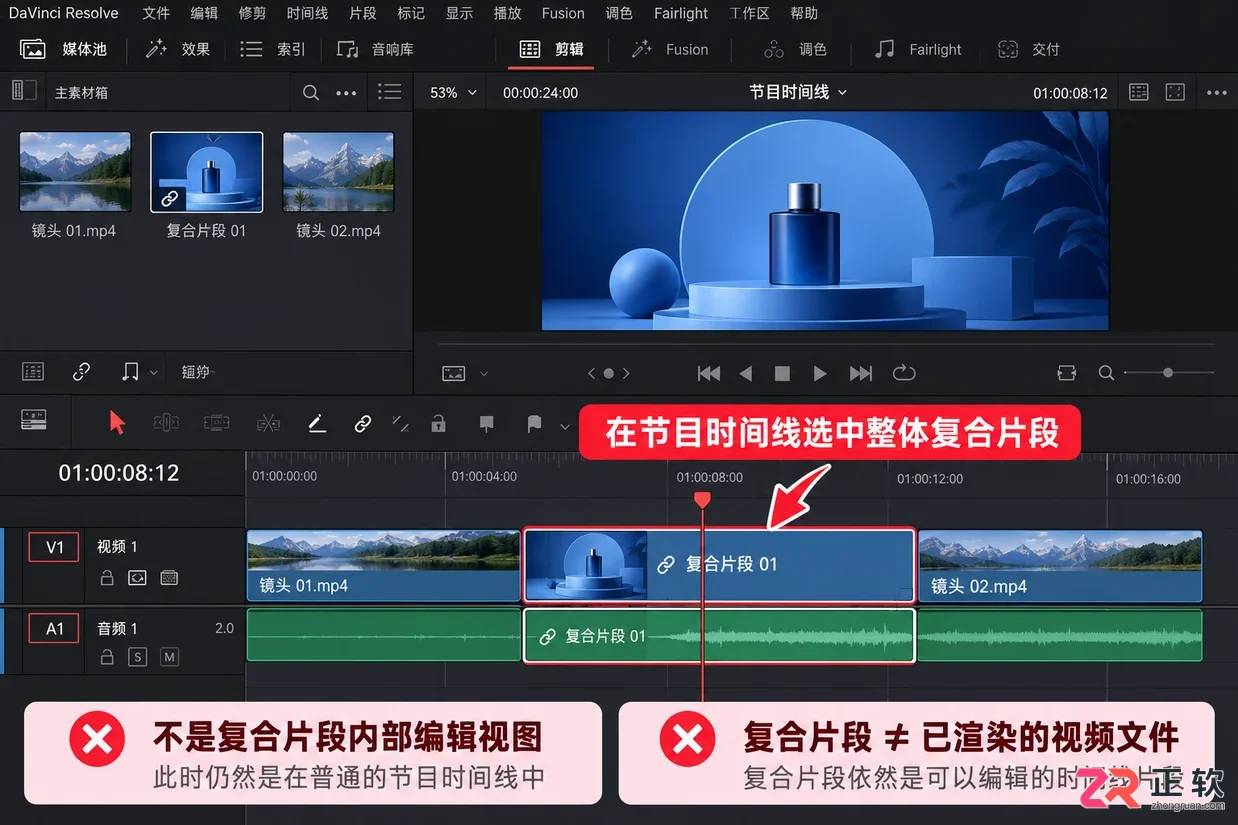Image resolution: width=1238 pixels, height=825 pixels.
Task: Add a flag with the flag icon
Action: [534, 424]
